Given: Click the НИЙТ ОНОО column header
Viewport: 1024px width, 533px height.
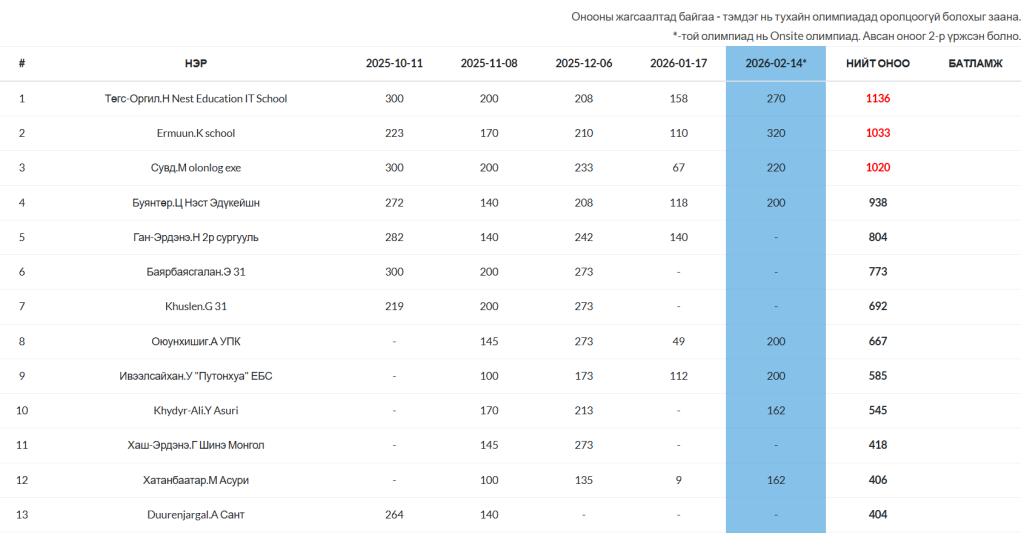Looking at the screenshot, I should point(878,63).
